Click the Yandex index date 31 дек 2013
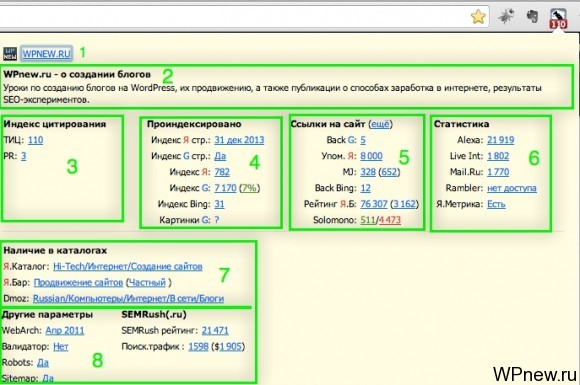Viewport: 580px width, 385px height. pos(239,140)
